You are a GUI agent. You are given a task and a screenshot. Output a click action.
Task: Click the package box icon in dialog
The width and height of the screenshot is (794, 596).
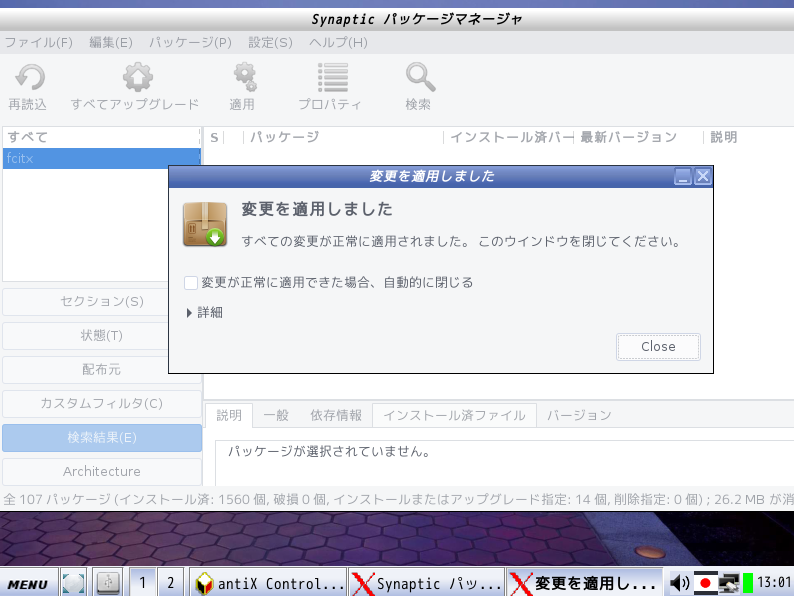(x=205, y=224)
